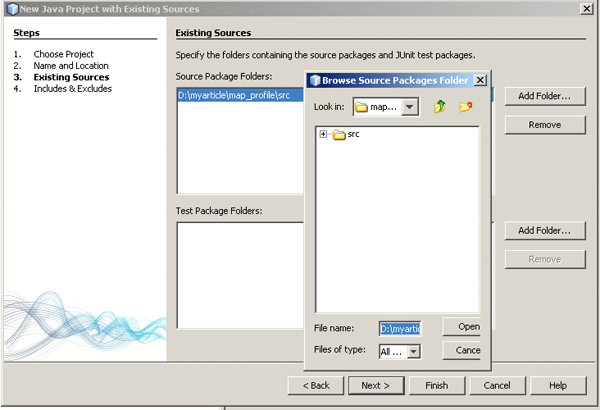Expand the src folder tree node
Image resolution: width=600 pixels, height=410 pixels.
tap(323, 135)
